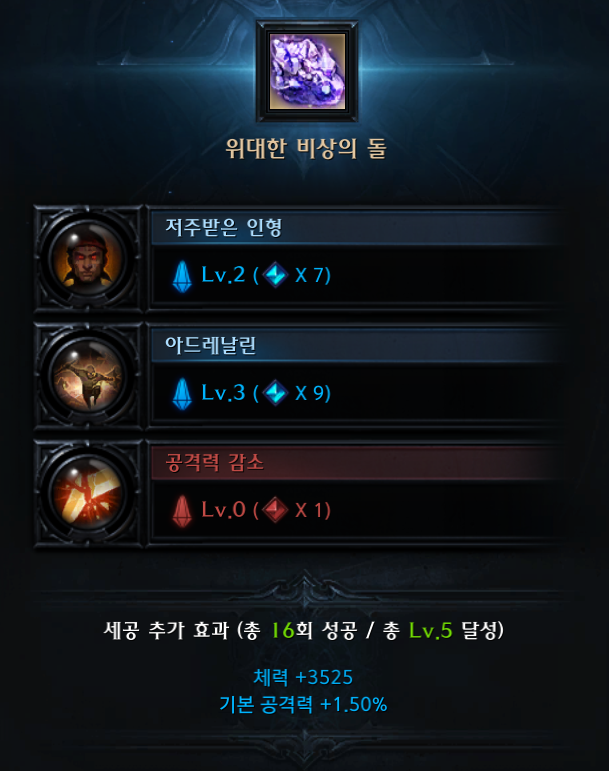The image size is (609, 771).
Task: Click the 저주받은 인형 engraving portrait icon
Action: (87, 259)
